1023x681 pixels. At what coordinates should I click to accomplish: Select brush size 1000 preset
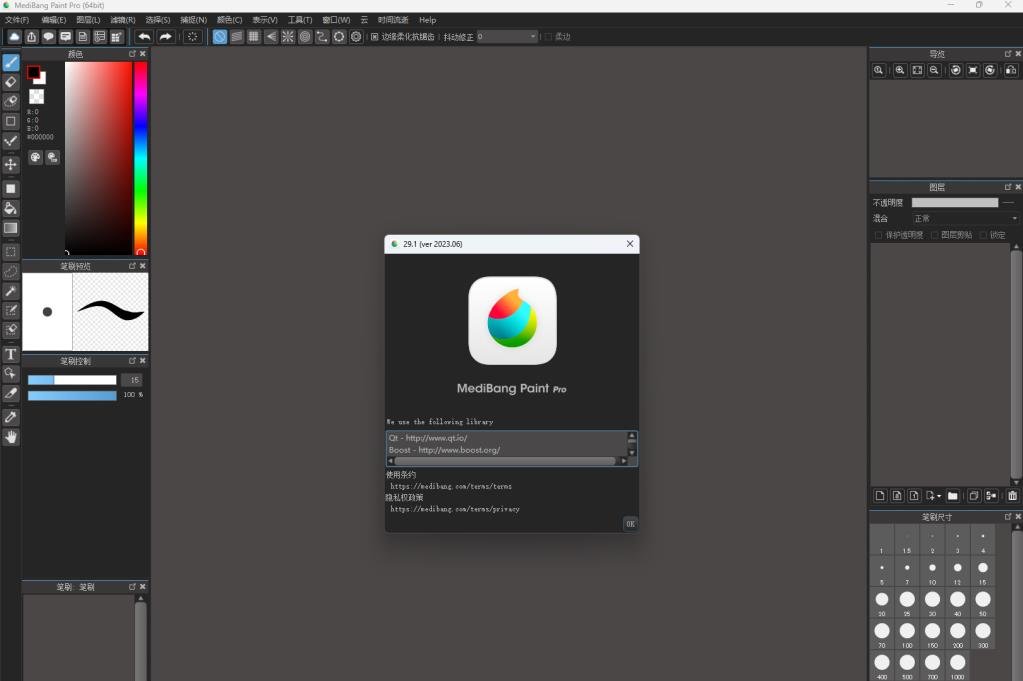click(957, 666)
